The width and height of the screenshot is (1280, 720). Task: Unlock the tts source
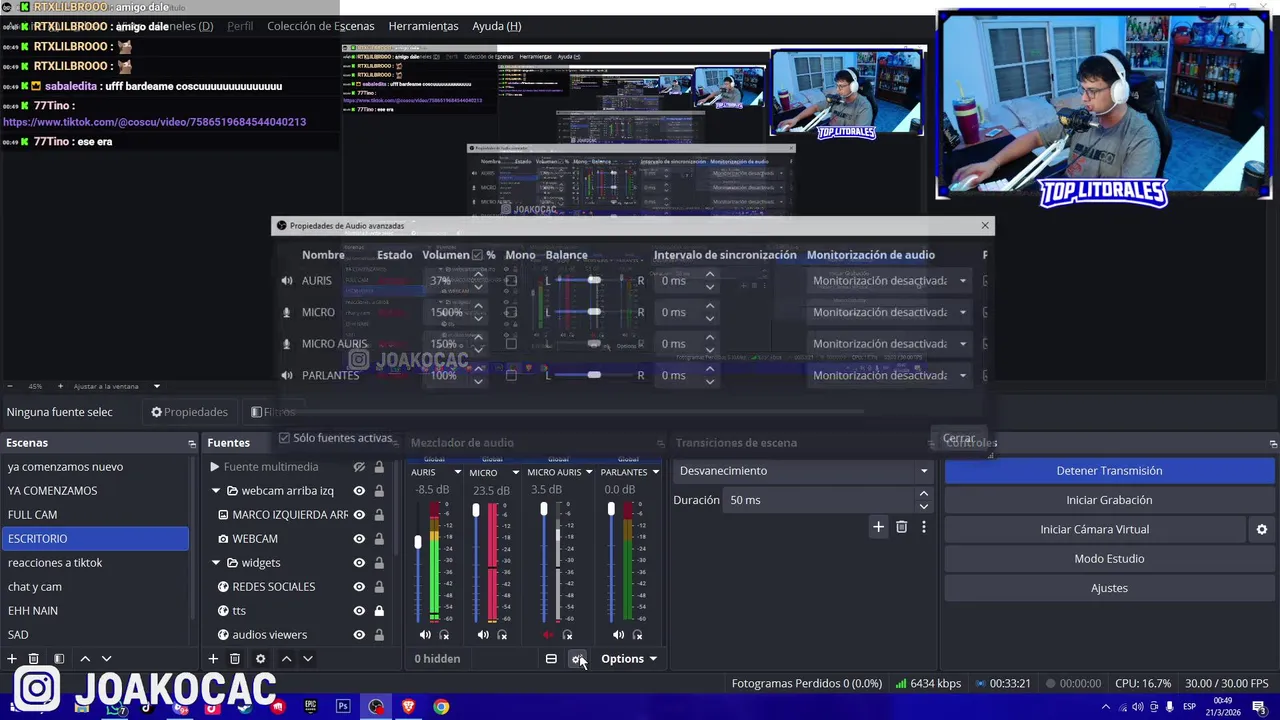pos(379,611)
